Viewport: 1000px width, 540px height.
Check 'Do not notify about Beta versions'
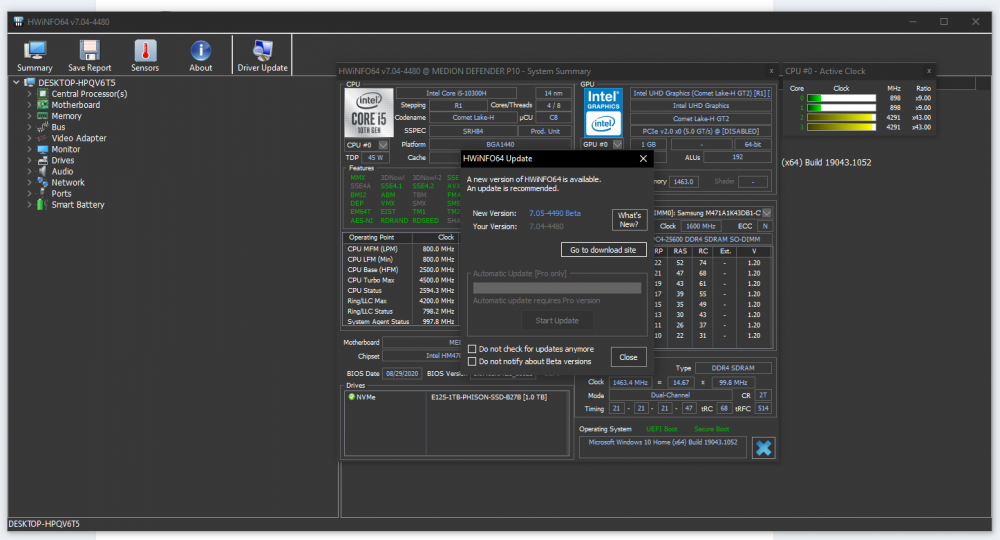point(472,361)
